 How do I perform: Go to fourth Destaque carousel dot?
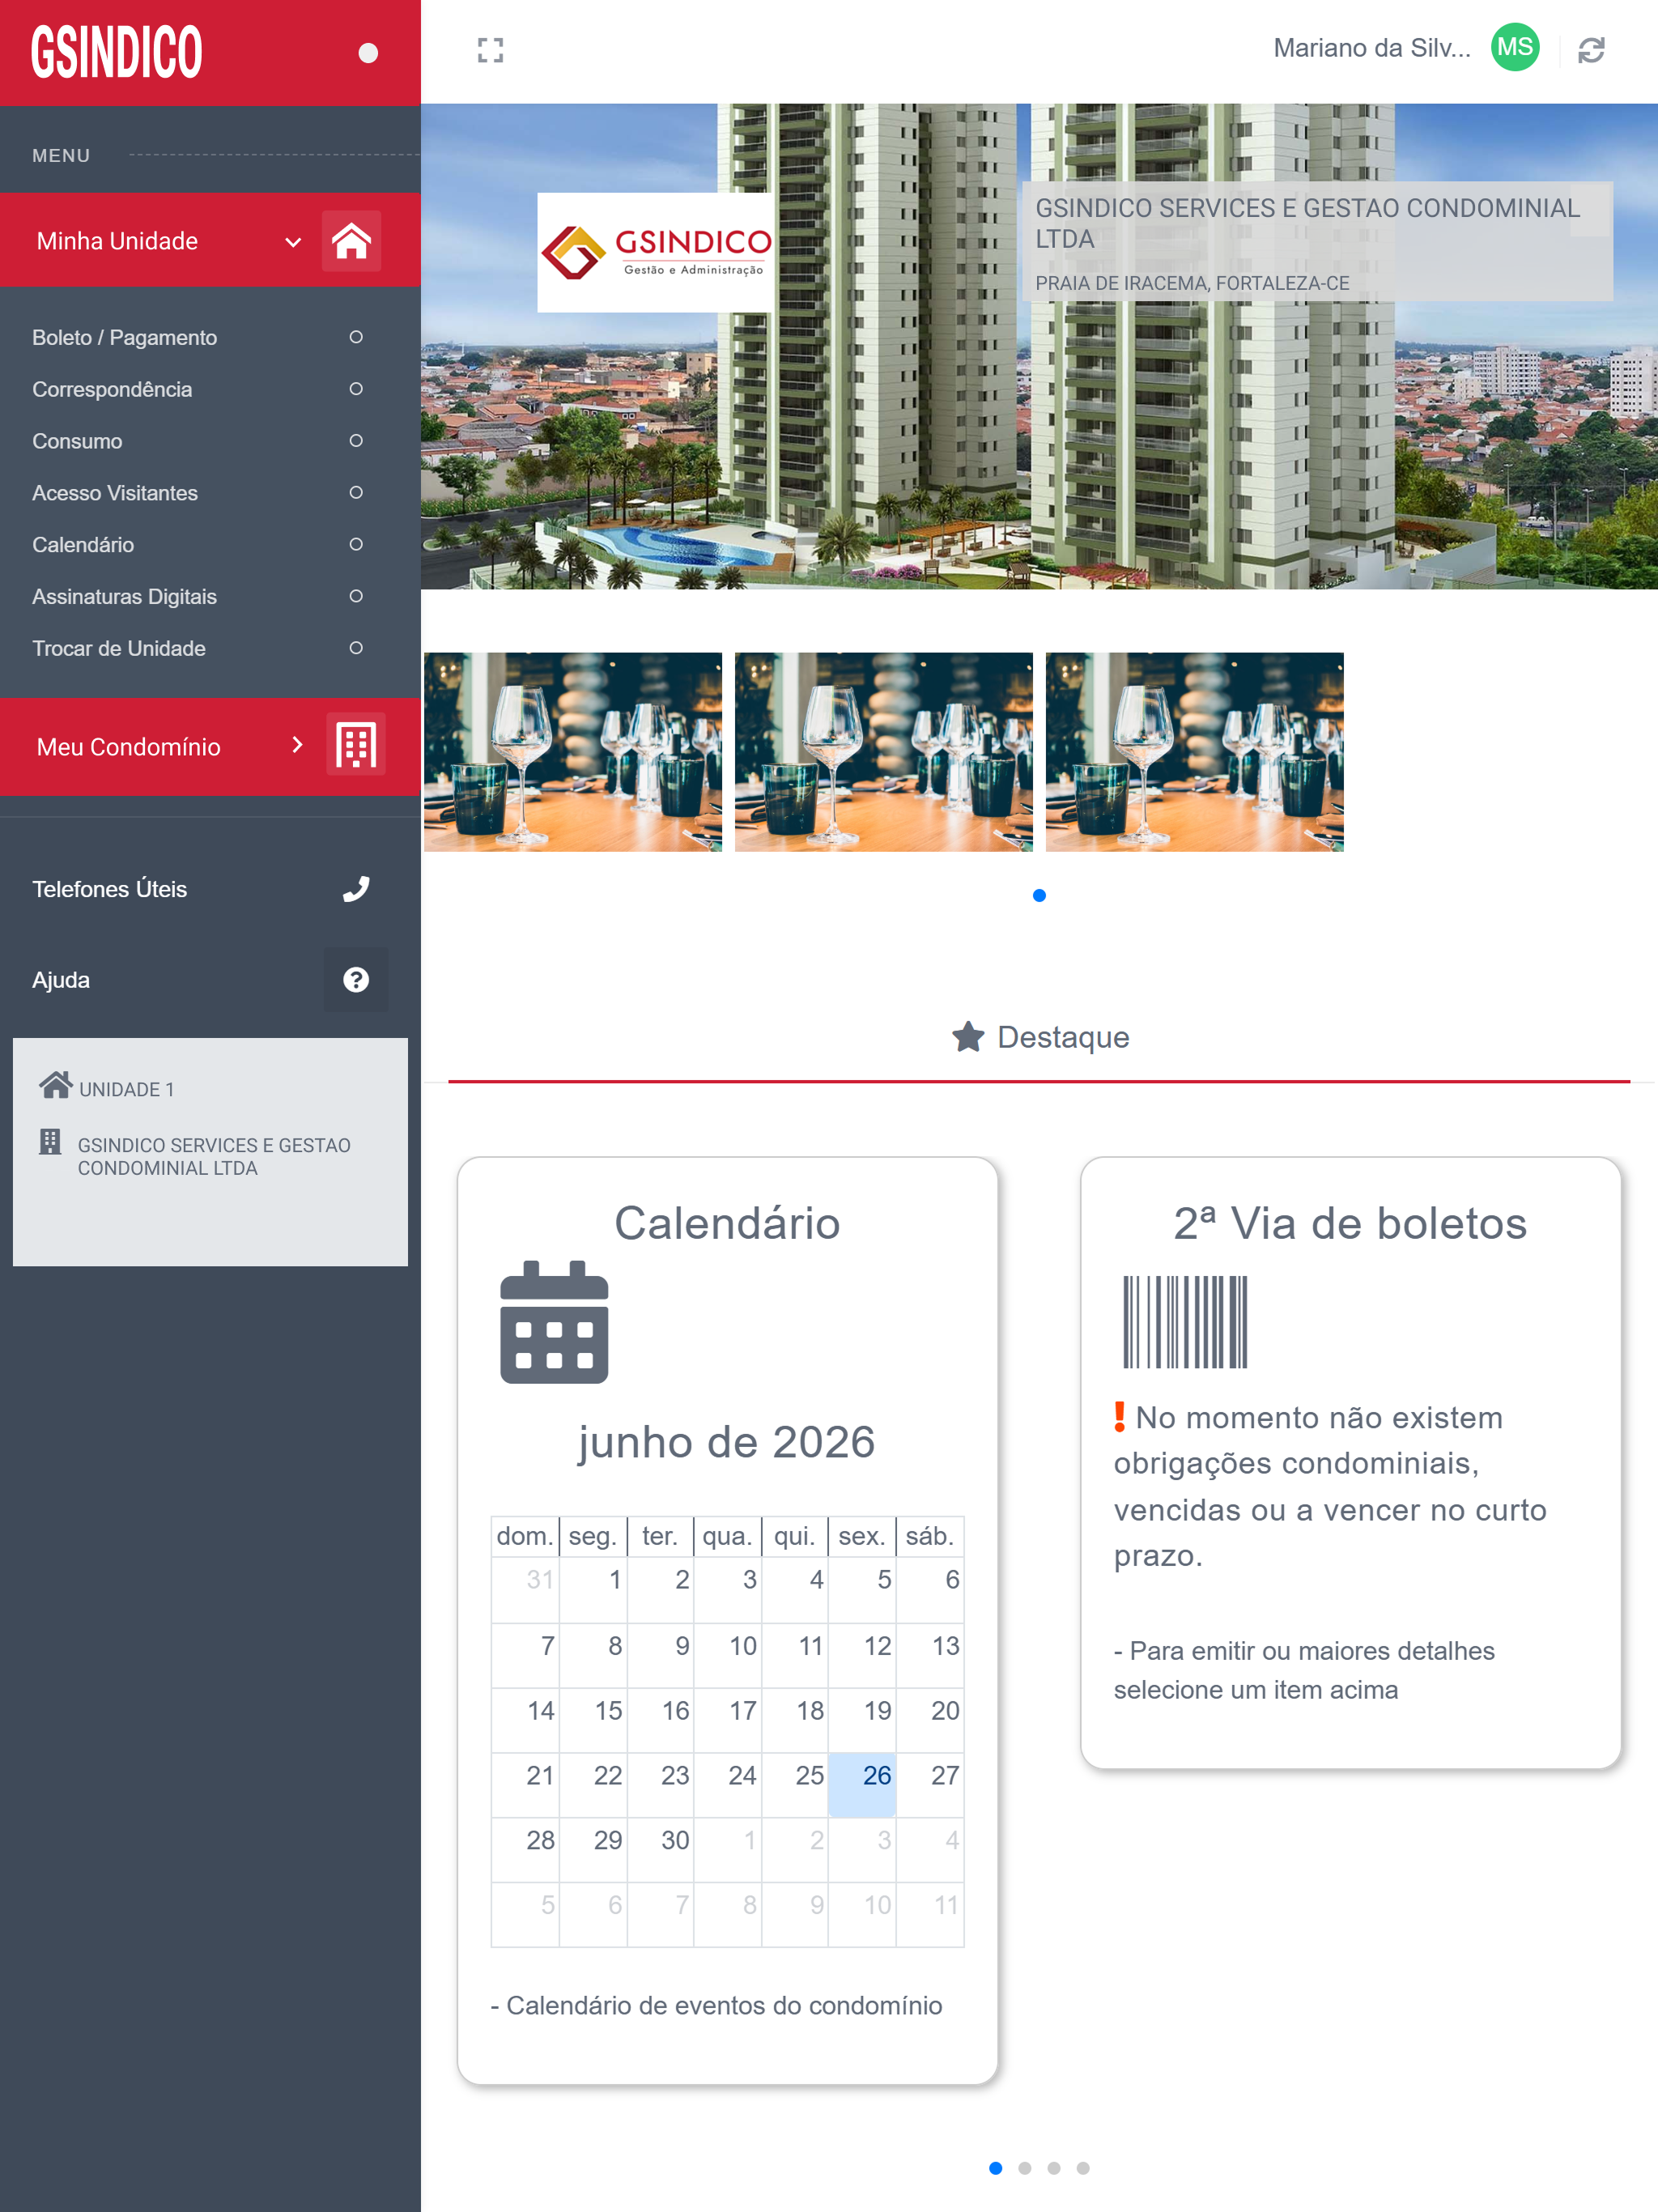(x=1083, y=2168)
